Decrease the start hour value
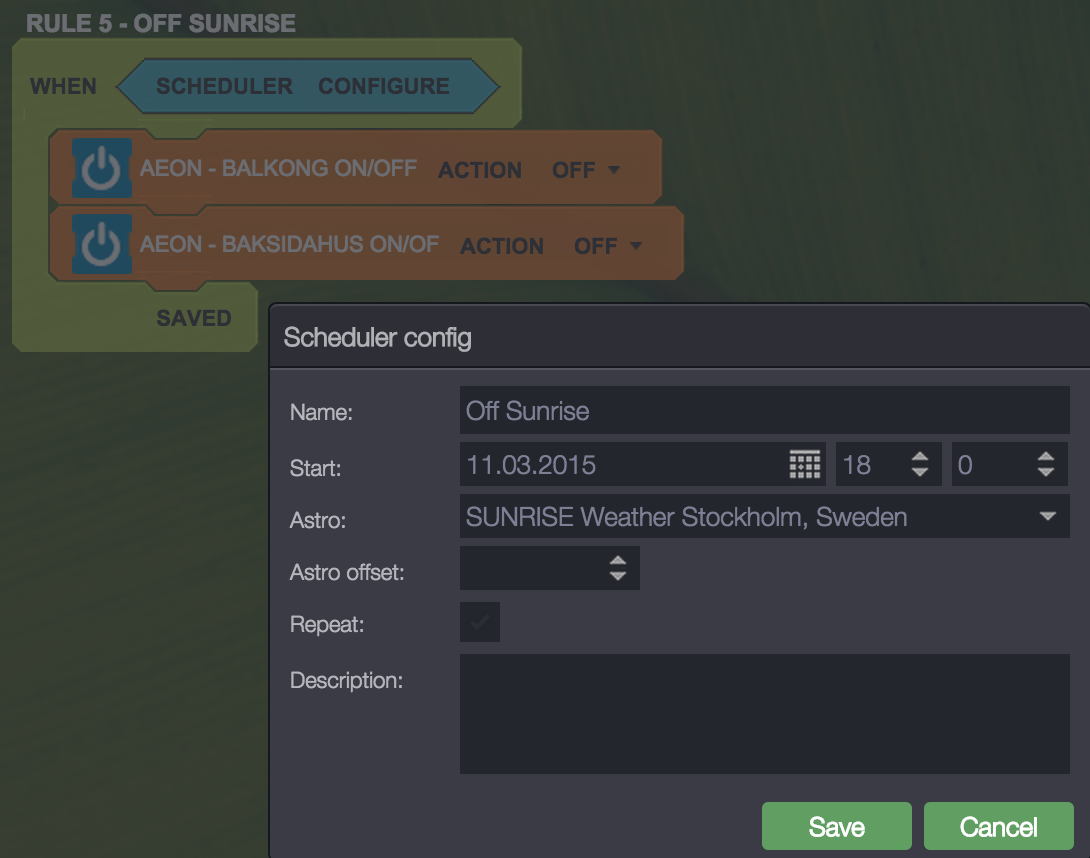 tap(920, 473)
